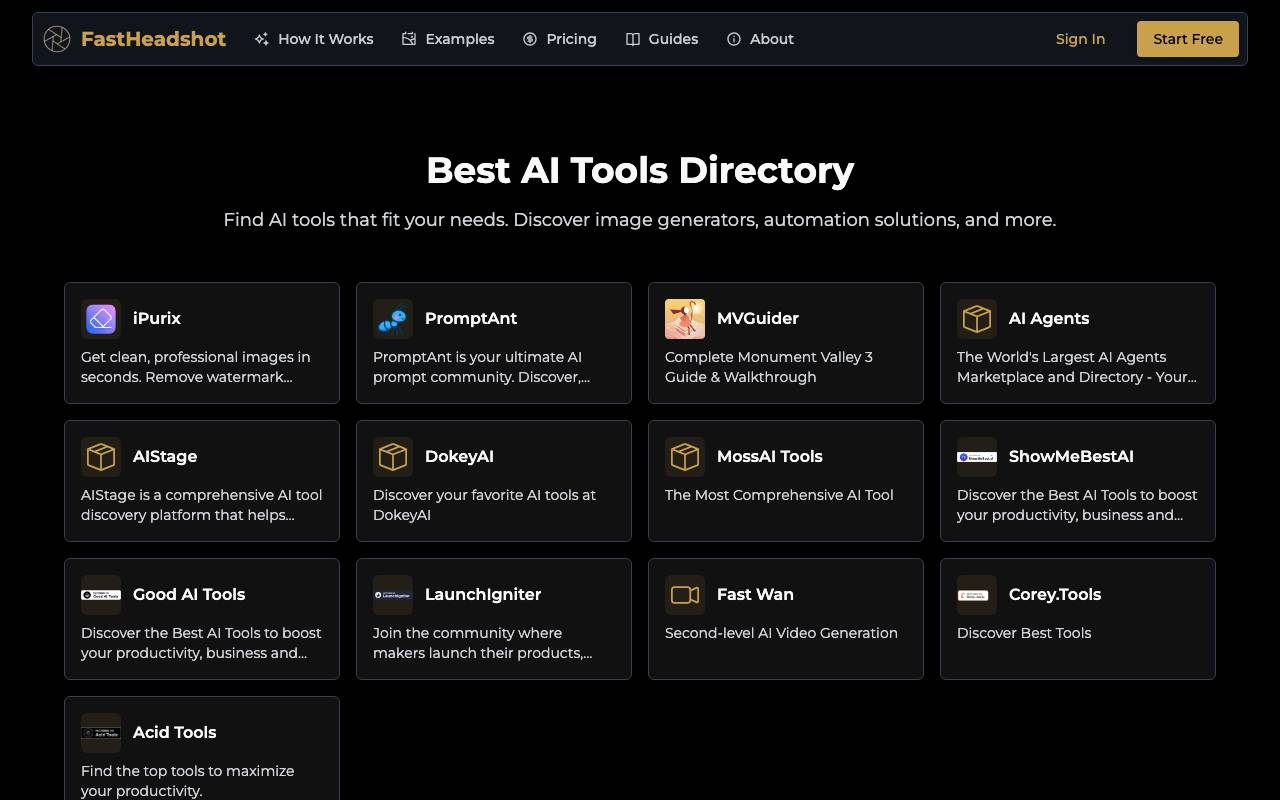Open the MVGuider title link
The height and width of the screenshot is (800, 1280).
pos(758,318)
